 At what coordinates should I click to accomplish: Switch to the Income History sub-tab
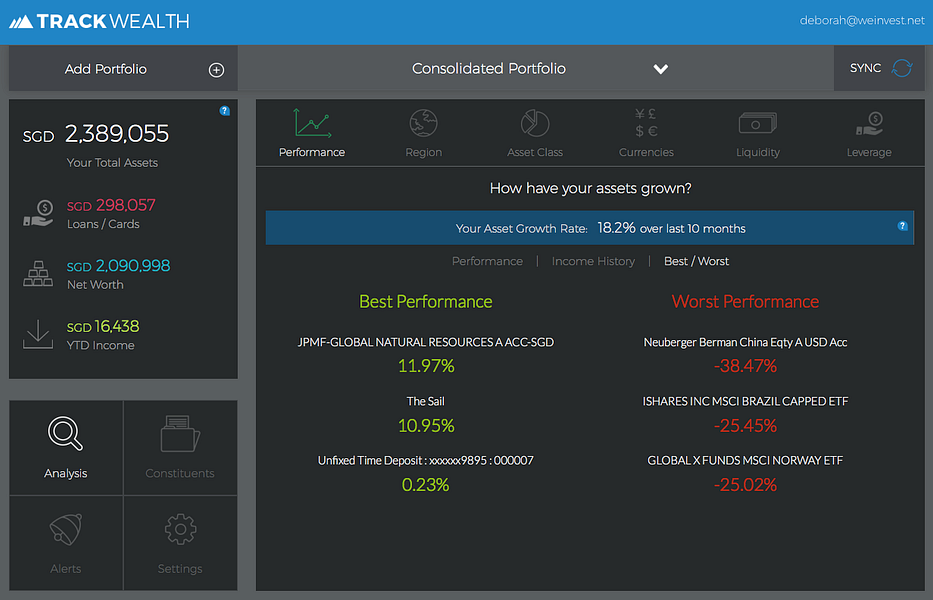pos(593,261)
